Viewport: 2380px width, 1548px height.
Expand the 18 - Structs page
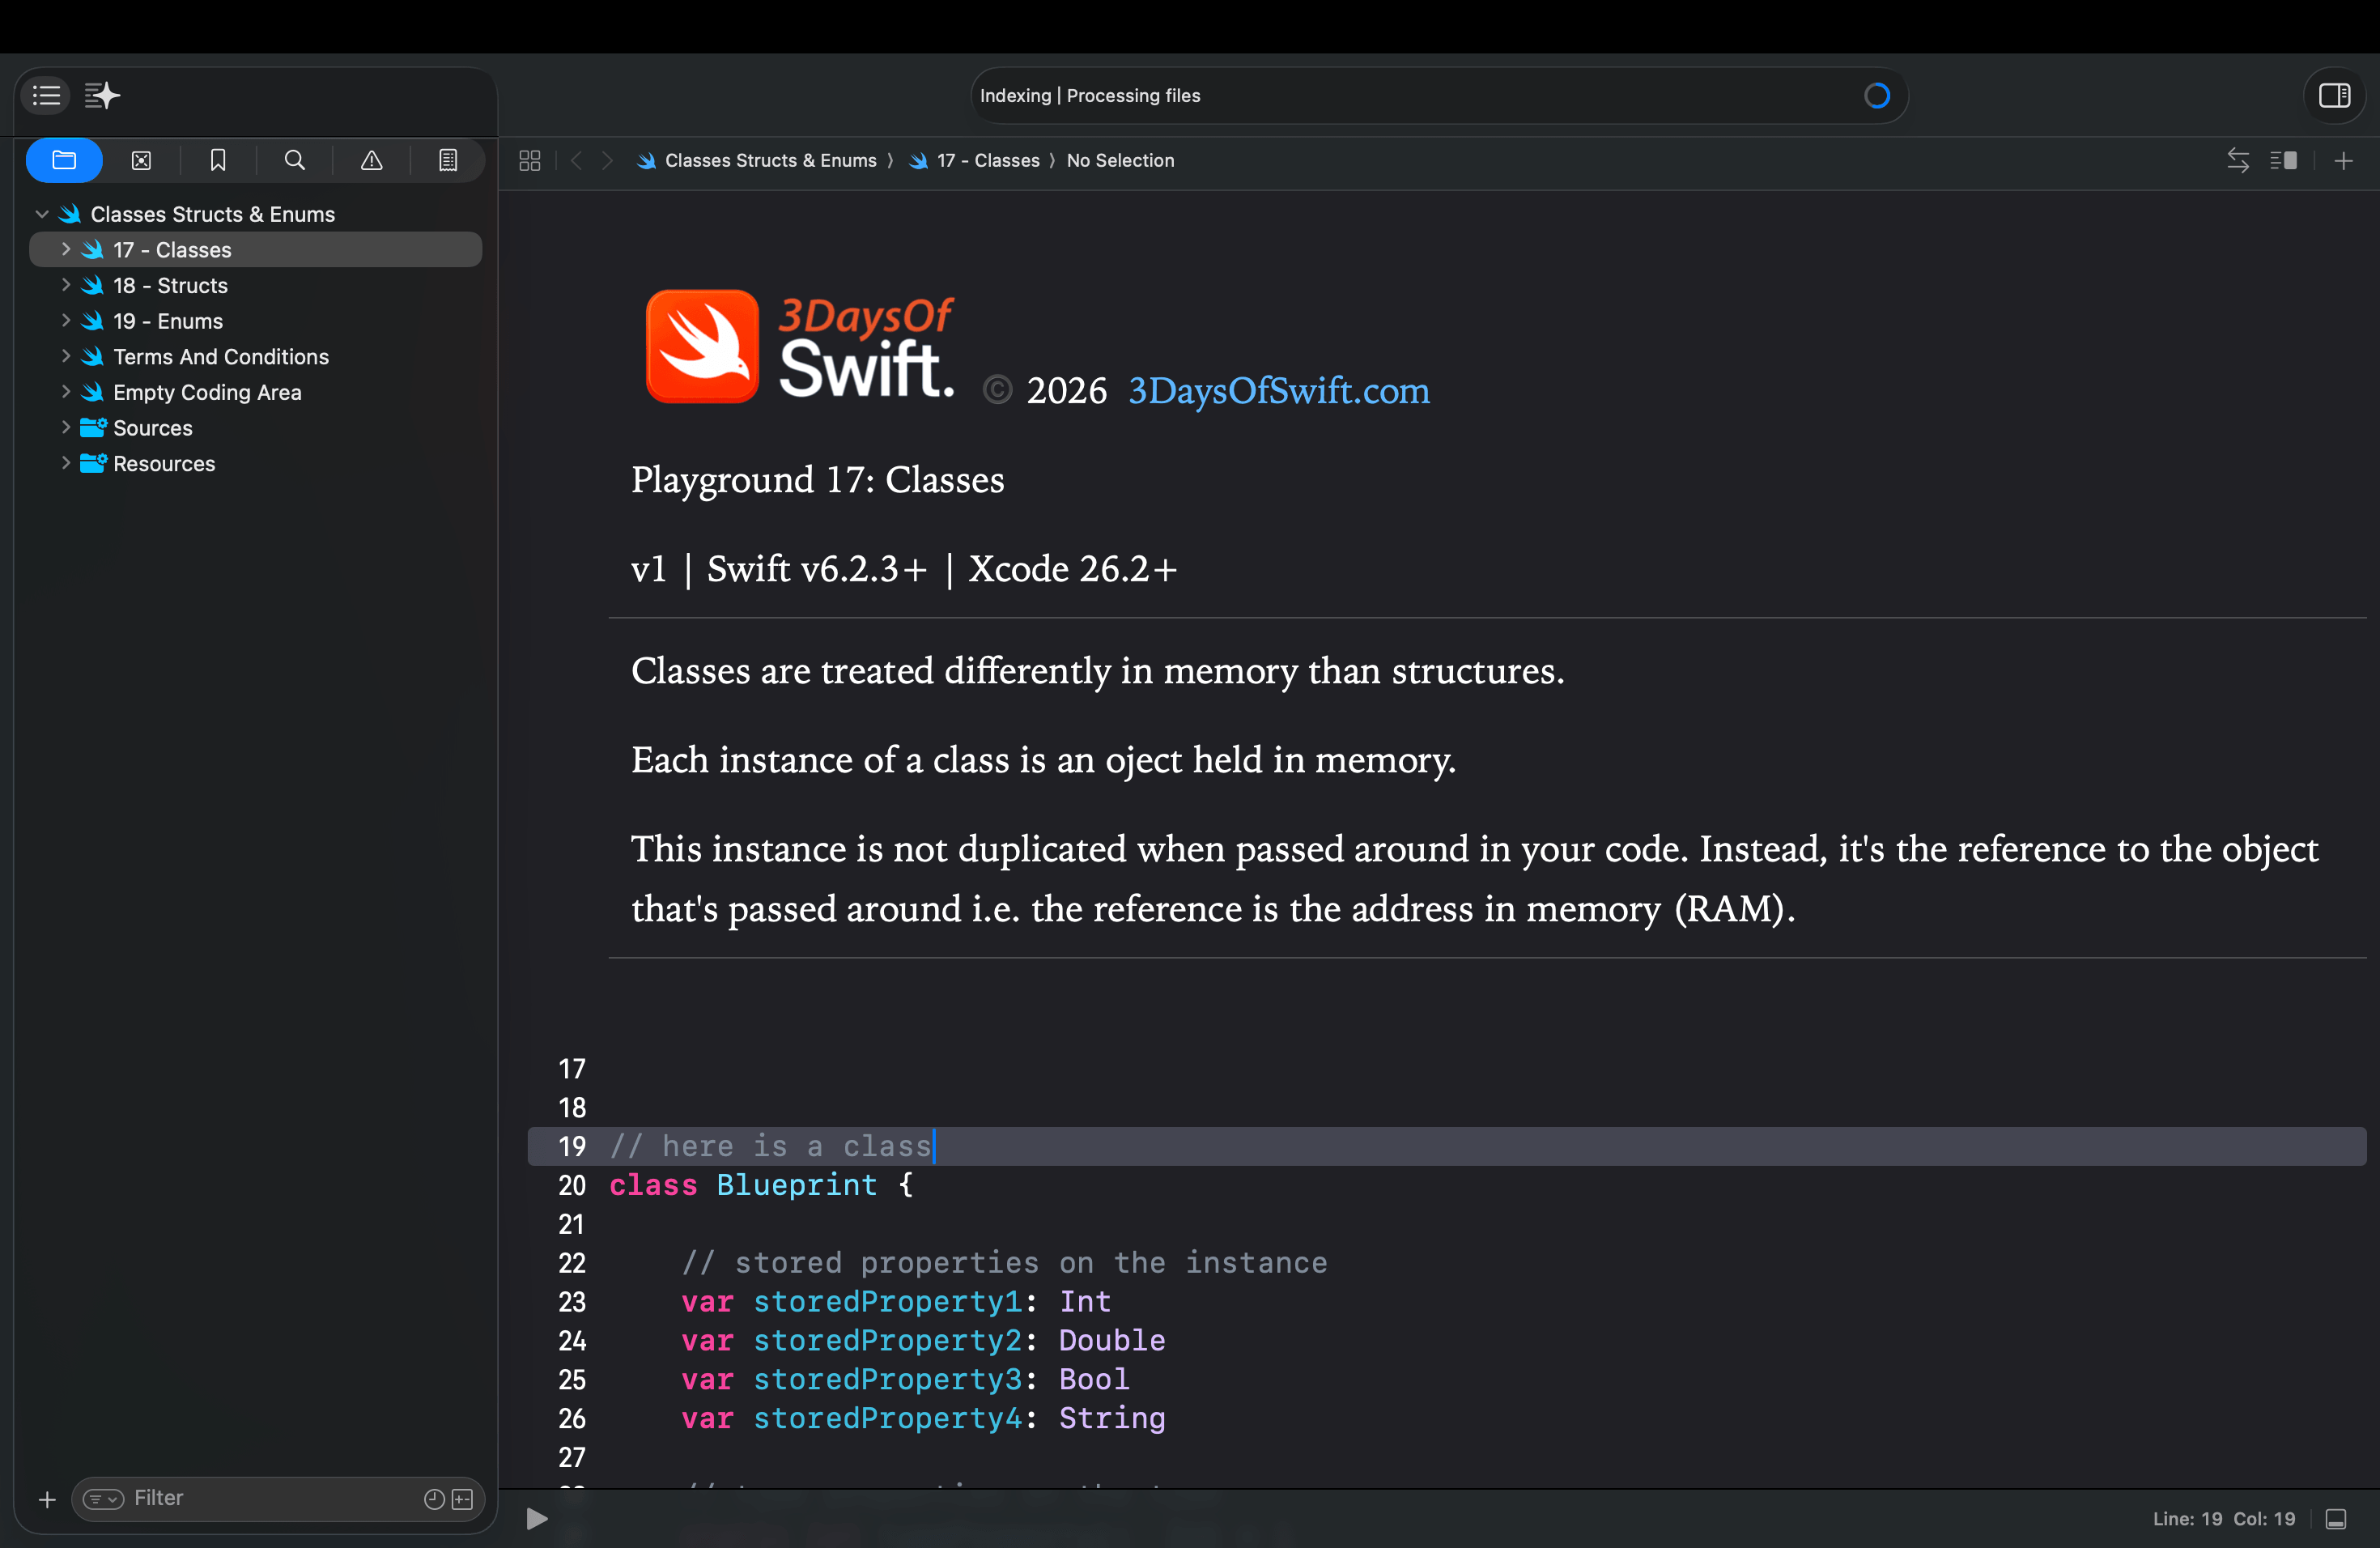pos(66,285)
